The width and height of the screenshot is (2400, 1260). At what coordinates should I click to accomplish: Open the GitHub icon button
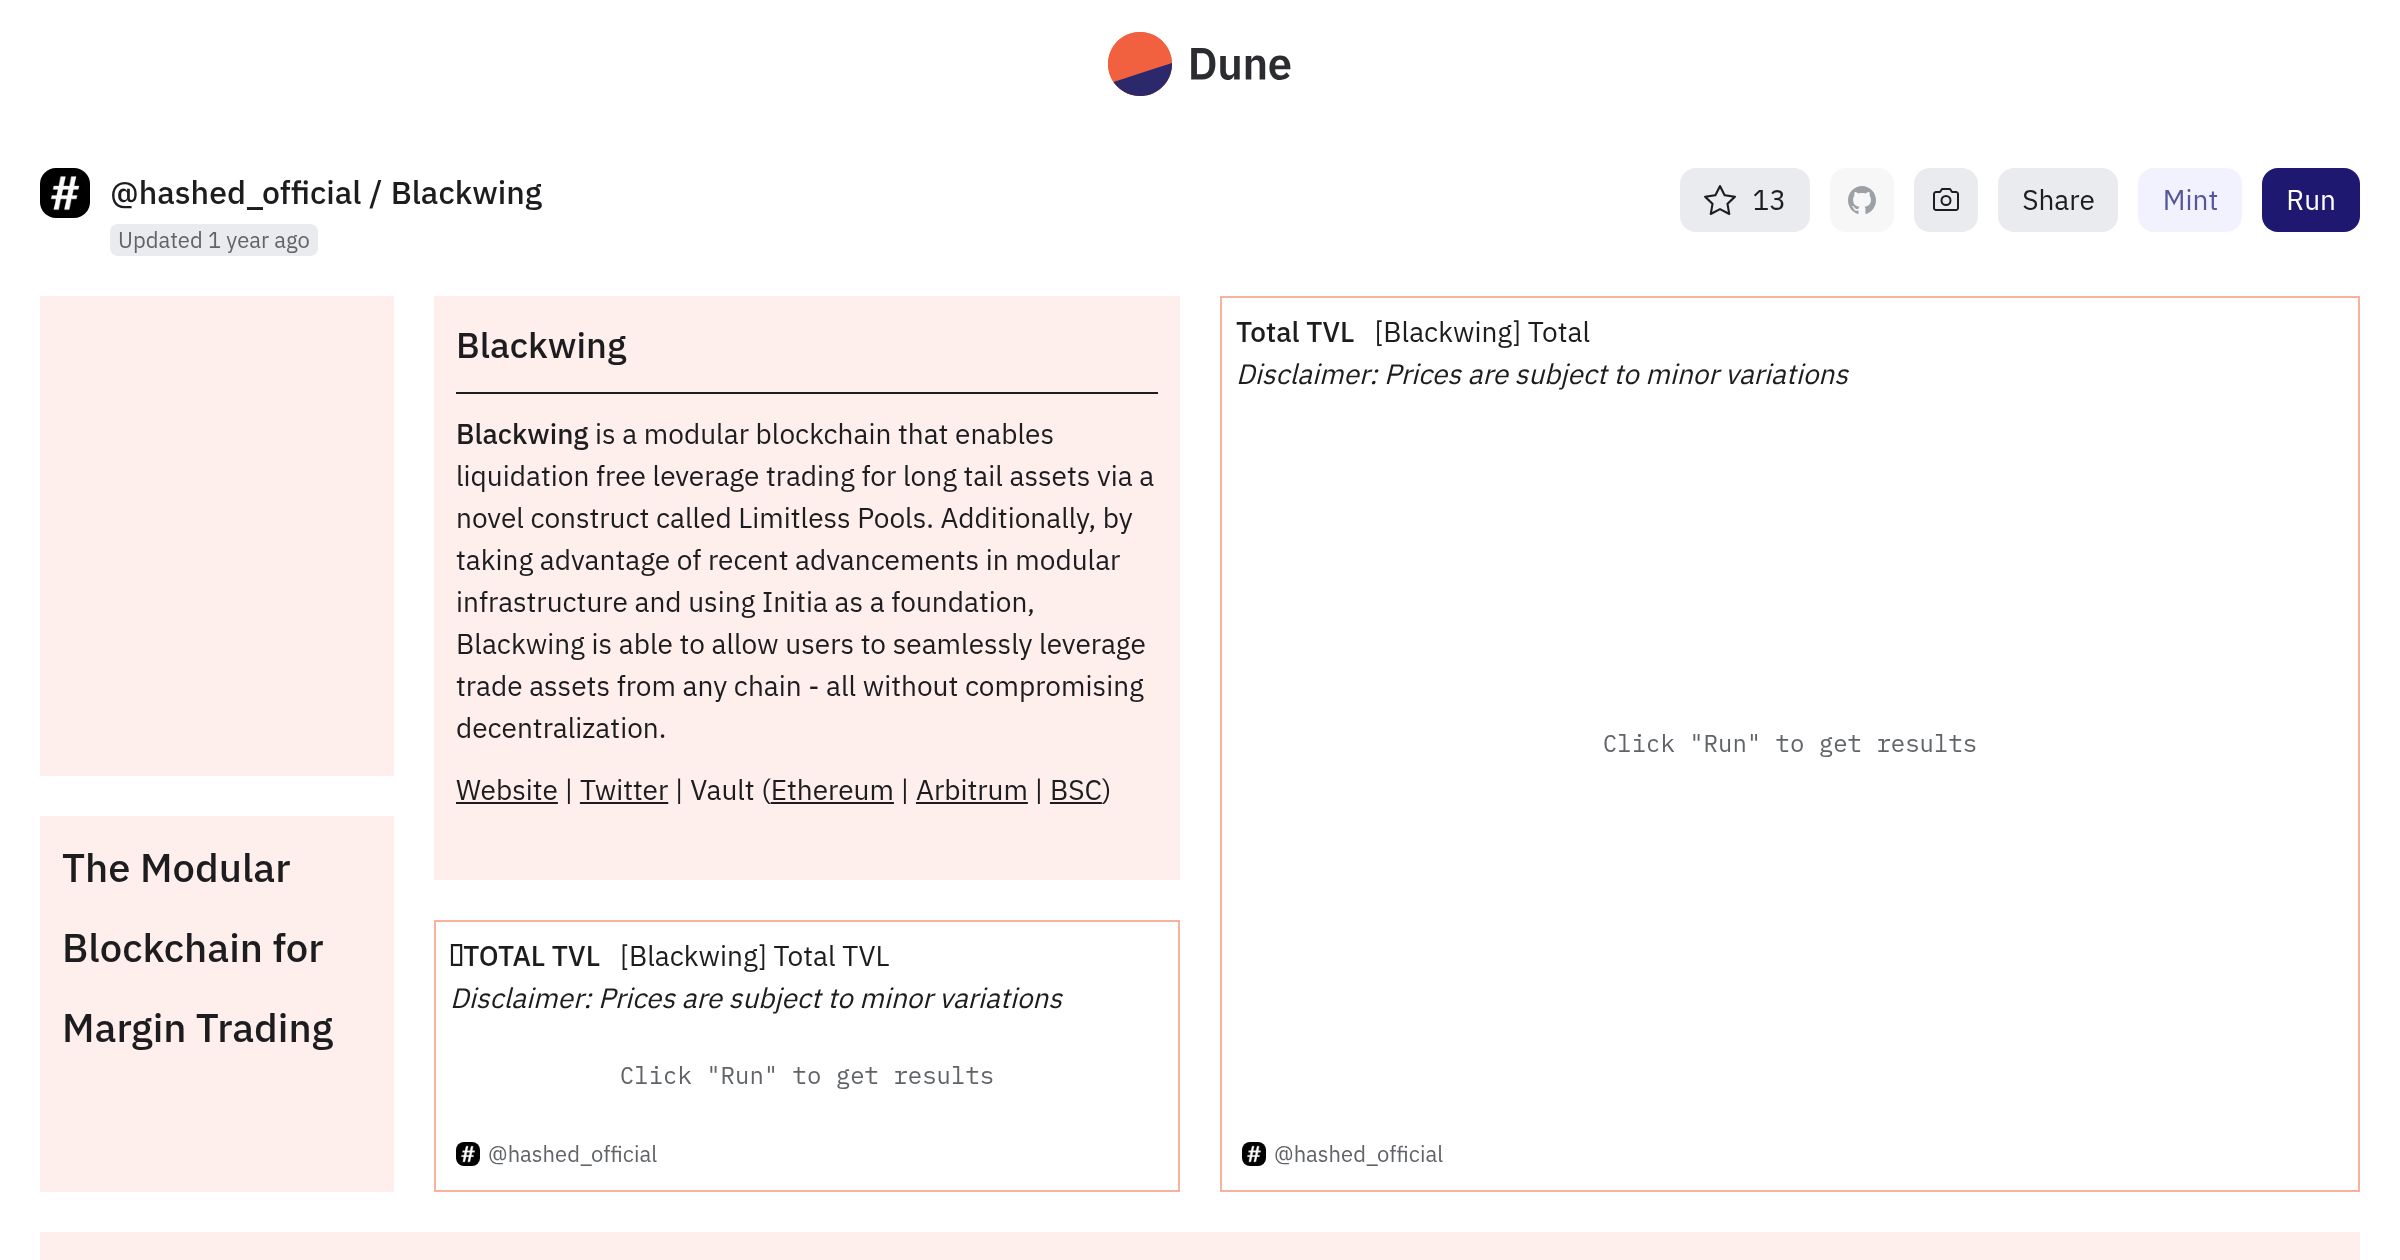[1861, 200]
